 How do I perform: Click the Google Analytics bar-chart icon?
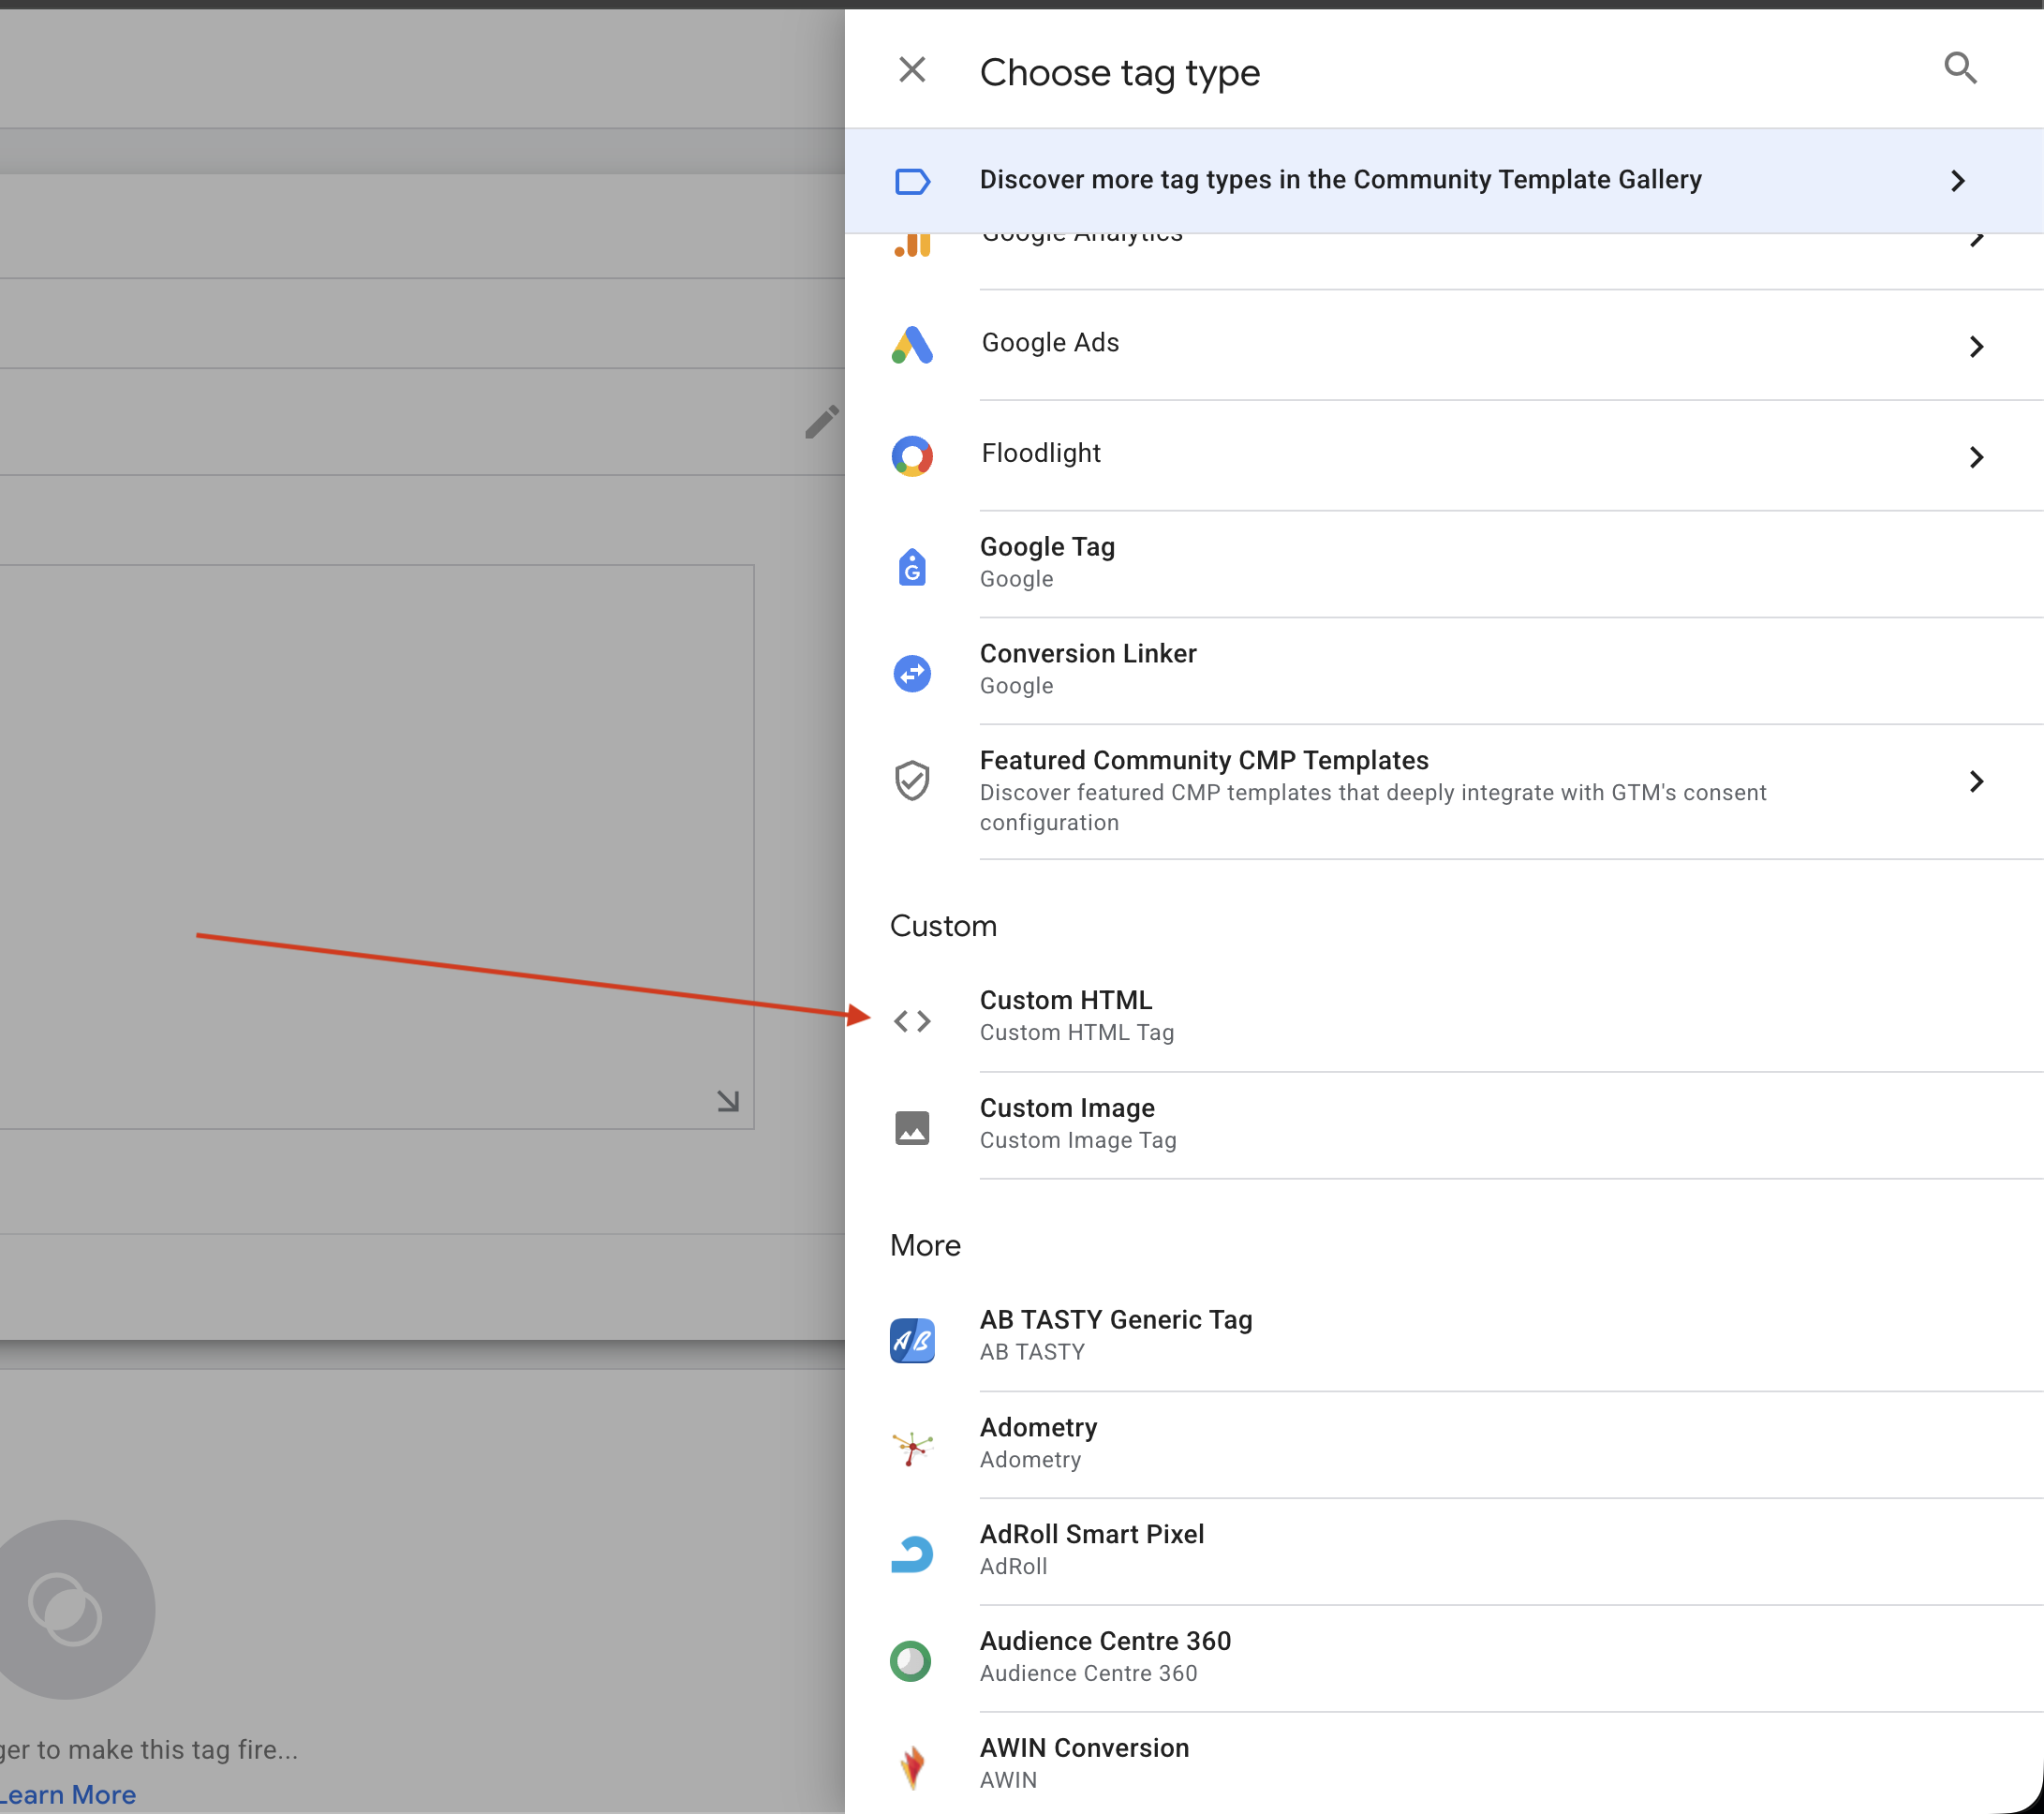[912, 245]
